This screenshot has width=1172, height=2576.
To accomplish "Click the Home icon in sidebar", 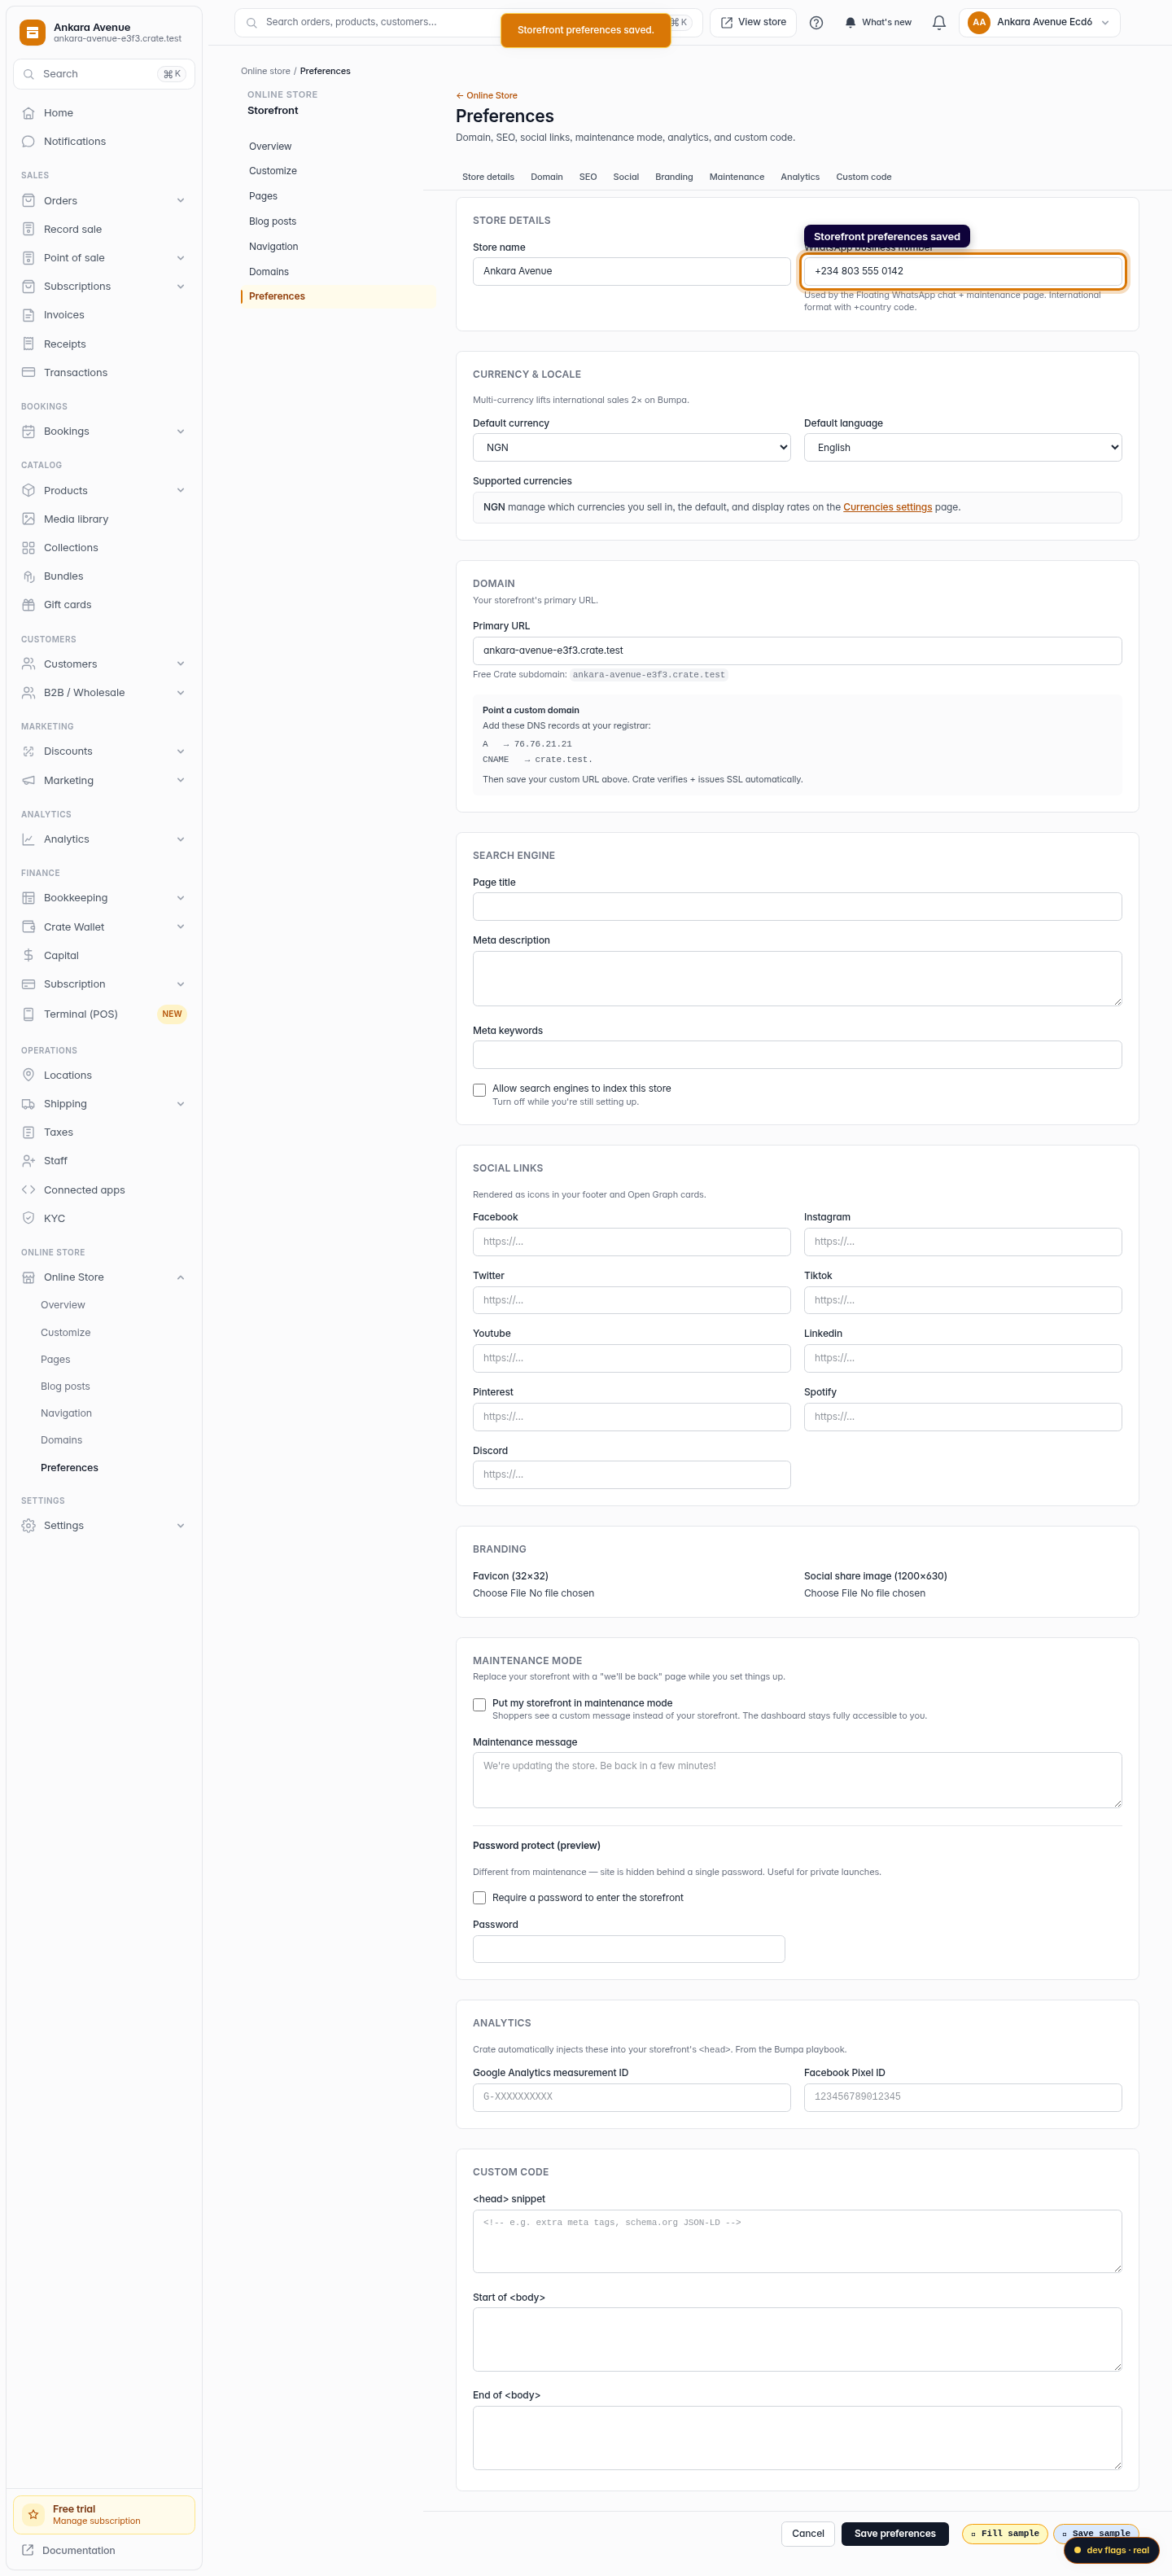I will click(x=28, y=113).
